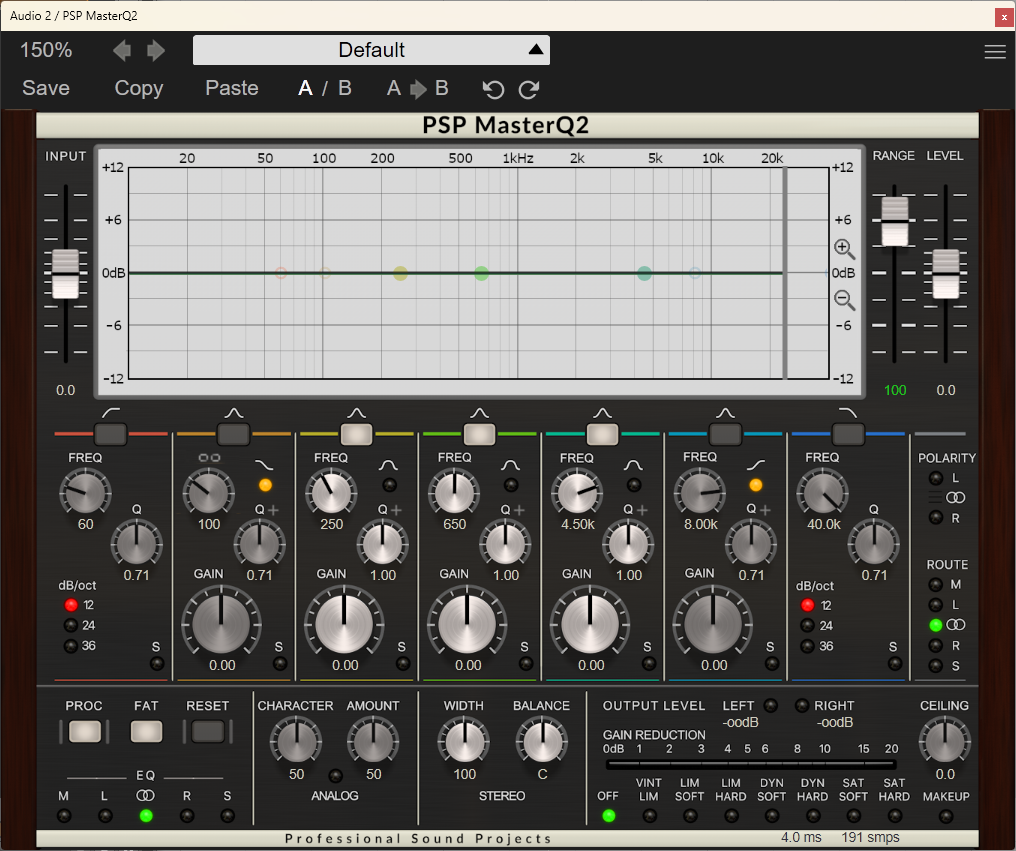The width and height of the screenshot is (1016, 851).
Task: Toggle the FAT mode button
Action: [x=146, y=732]
